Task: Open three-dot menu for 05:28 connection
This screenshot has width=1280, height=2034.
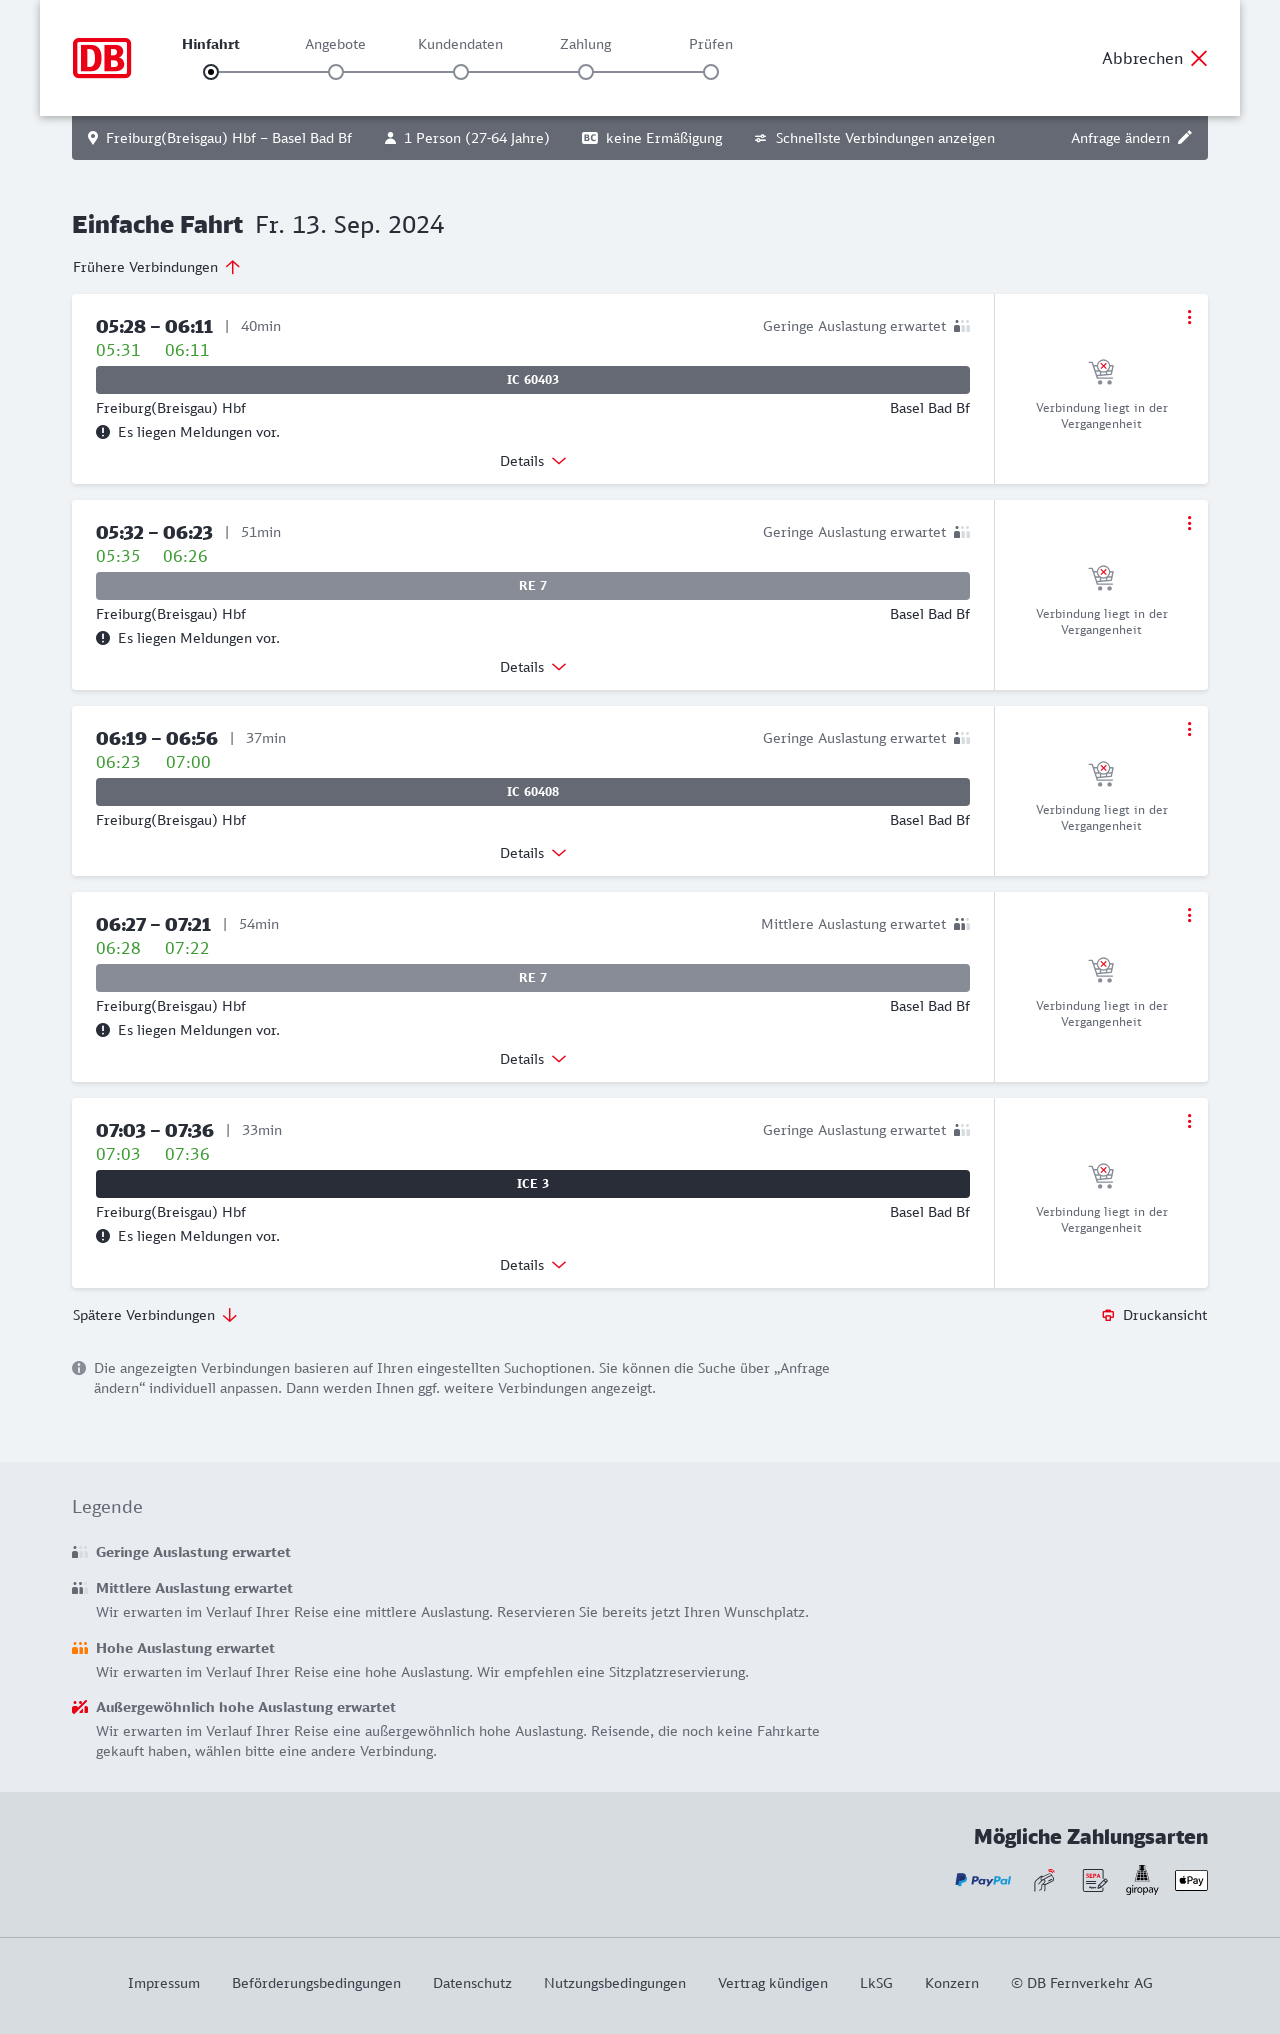Action: [1189, 317]
